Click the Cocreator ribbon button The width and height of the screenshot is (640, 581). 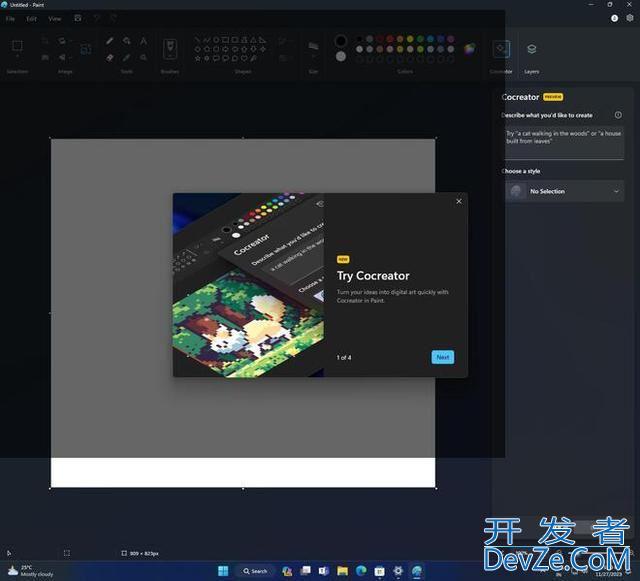pyautogui.click(x=501, y=56)
